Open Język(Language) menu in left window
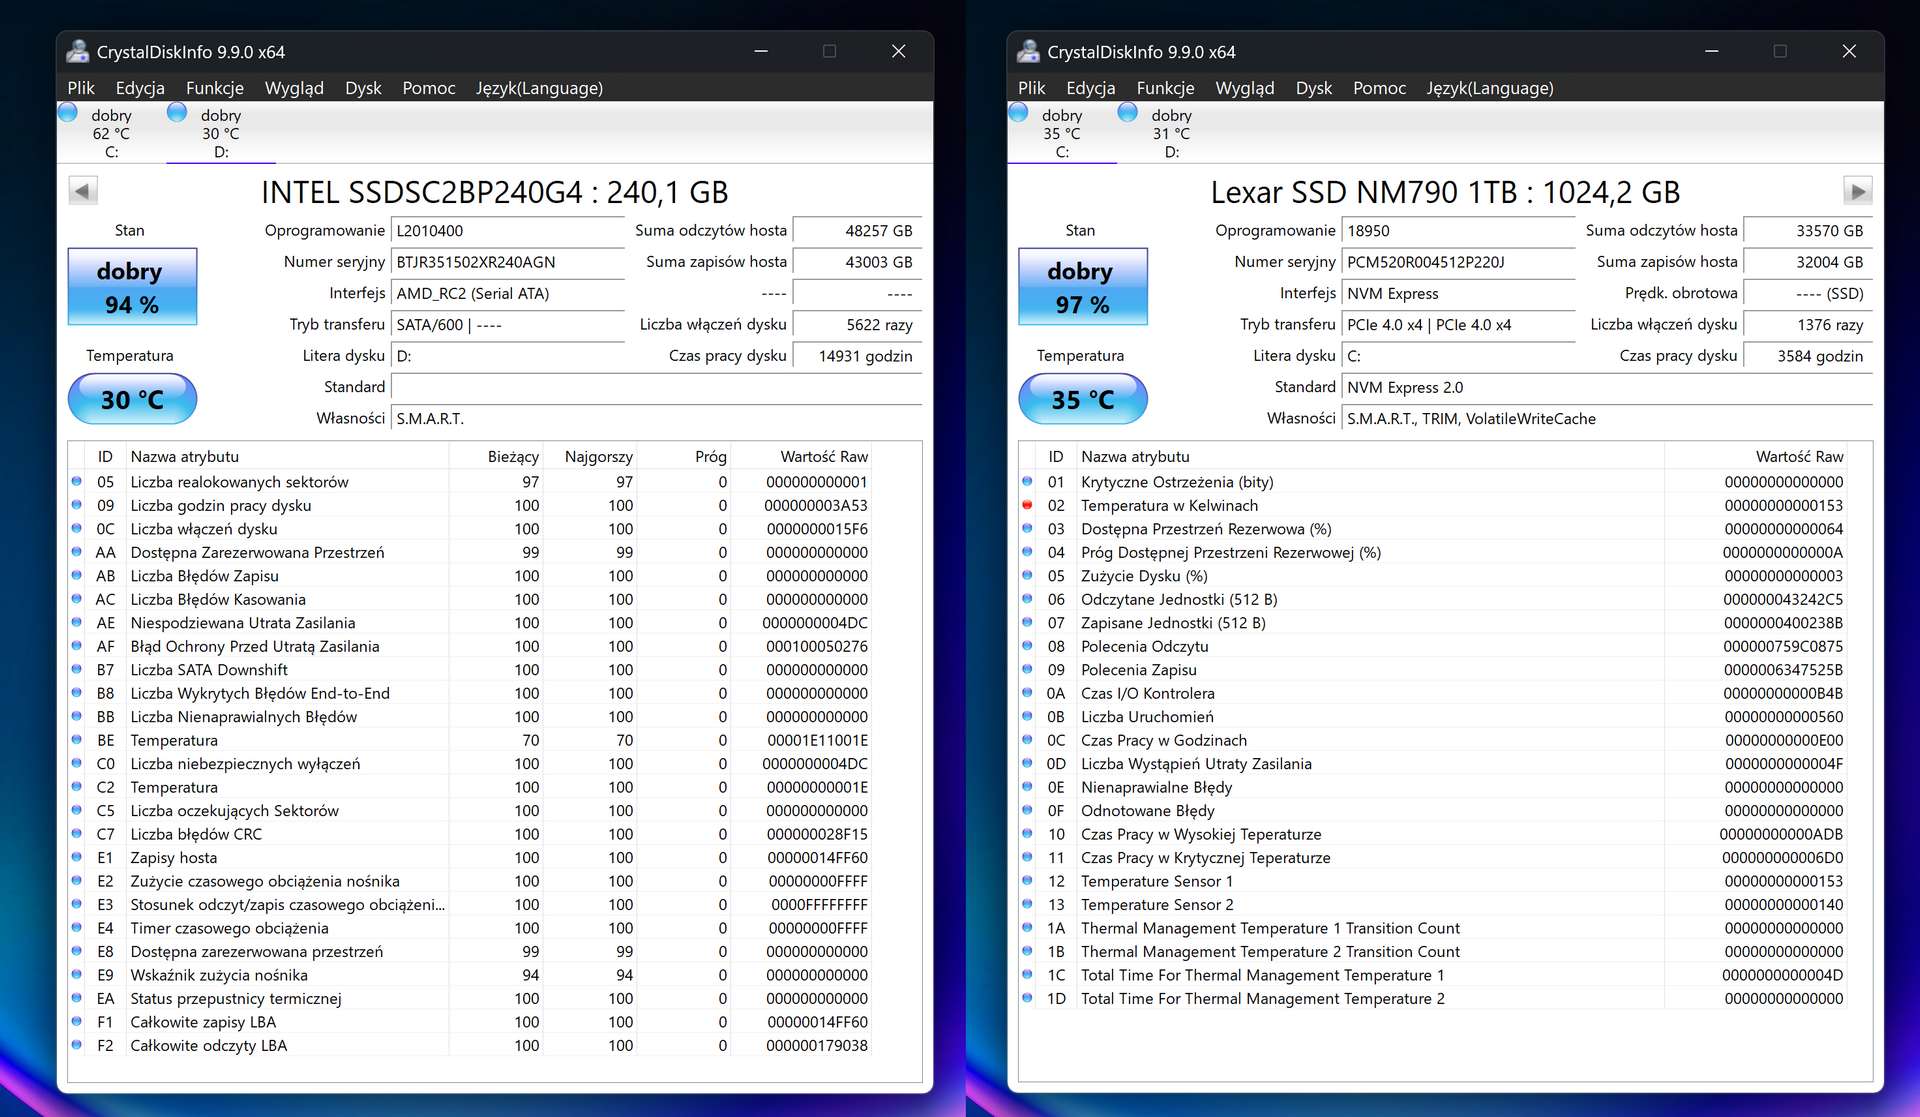 click(x=539, y=88)
